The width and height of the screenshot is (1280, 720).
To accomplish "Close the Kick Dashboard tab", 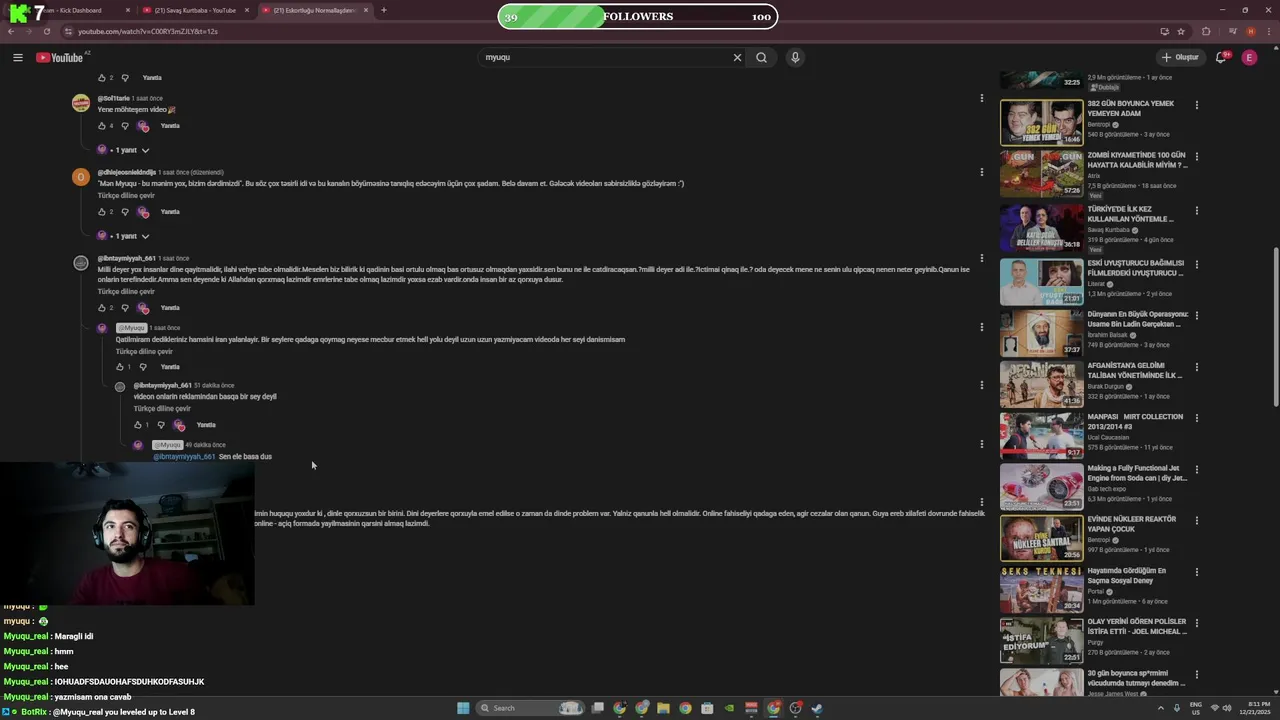I will 128,10.
